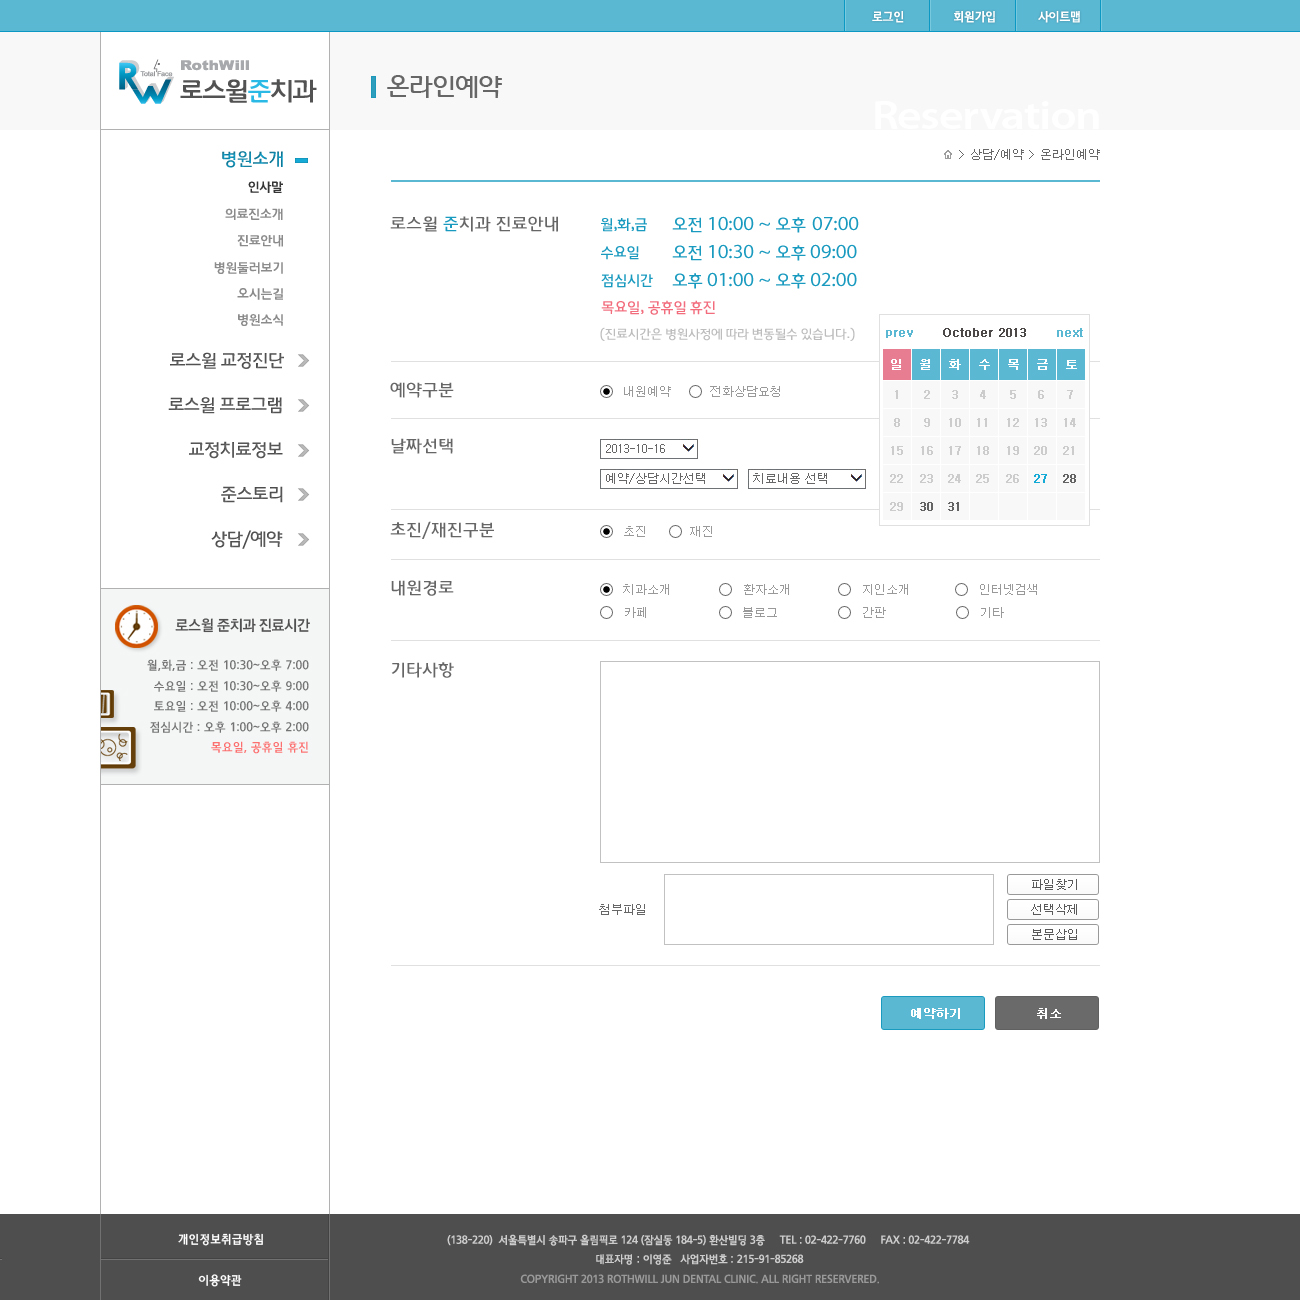Select the 전화상담요청 radio button
Viewport: 1300px width, 1300px height.
695,392
